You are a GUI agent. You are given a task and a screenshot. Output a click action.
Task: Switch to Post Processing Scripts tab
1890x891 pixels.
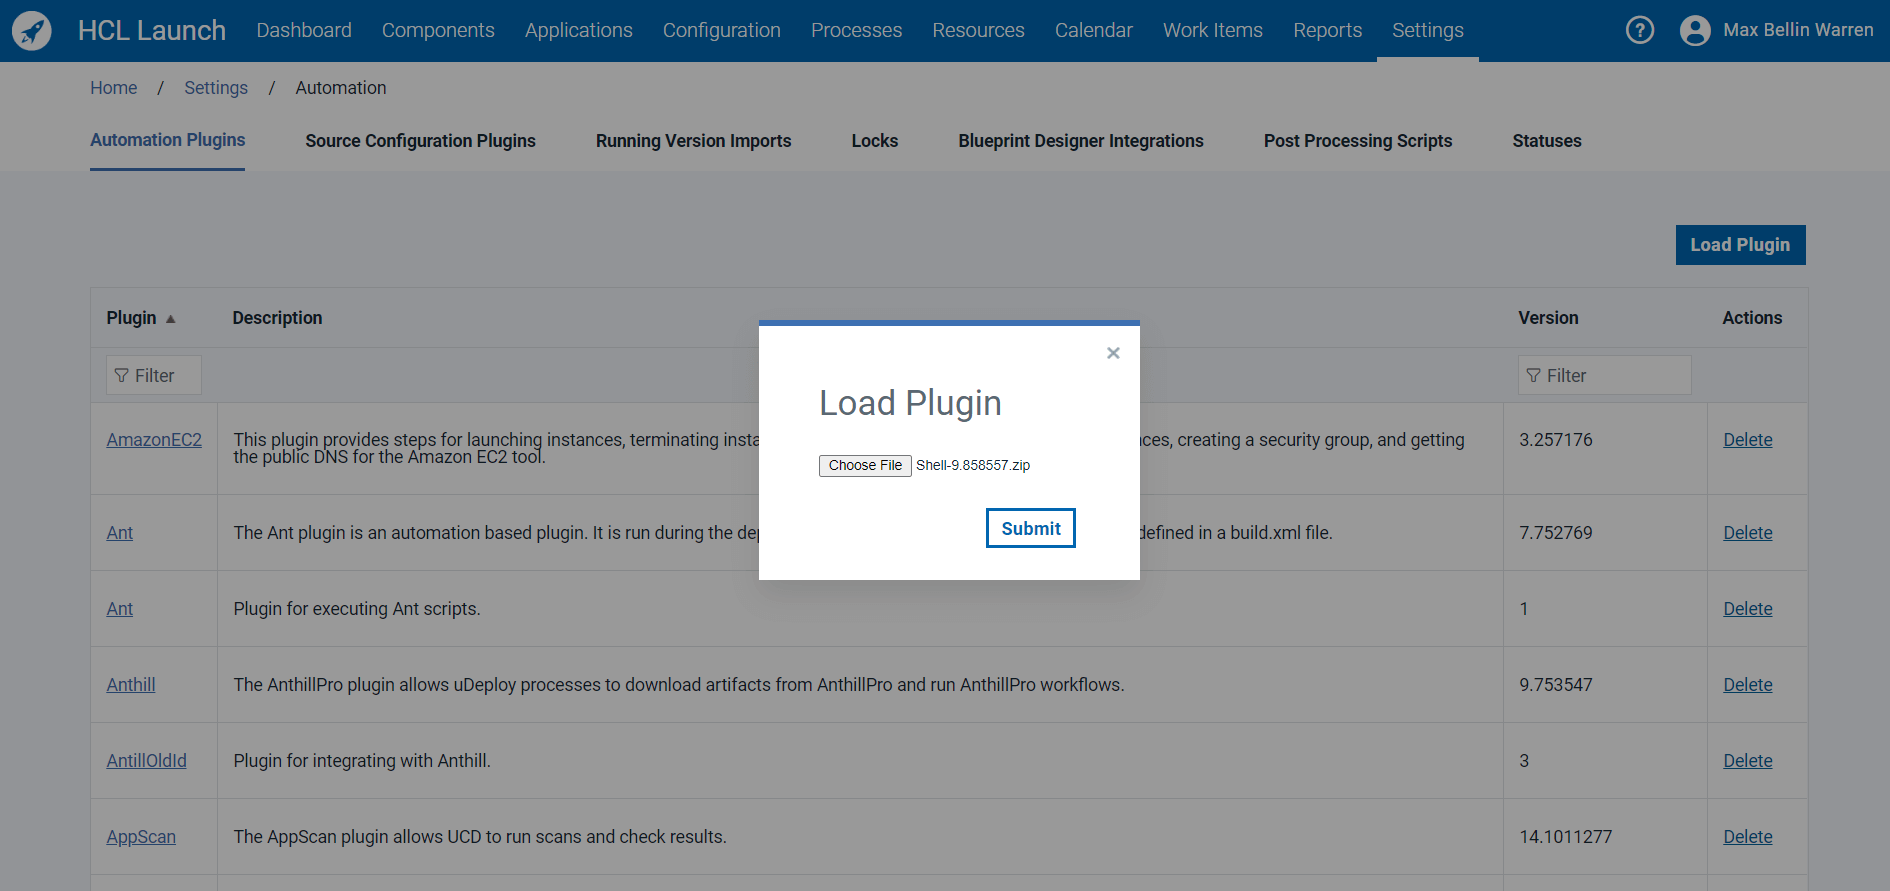point(1358,141)
